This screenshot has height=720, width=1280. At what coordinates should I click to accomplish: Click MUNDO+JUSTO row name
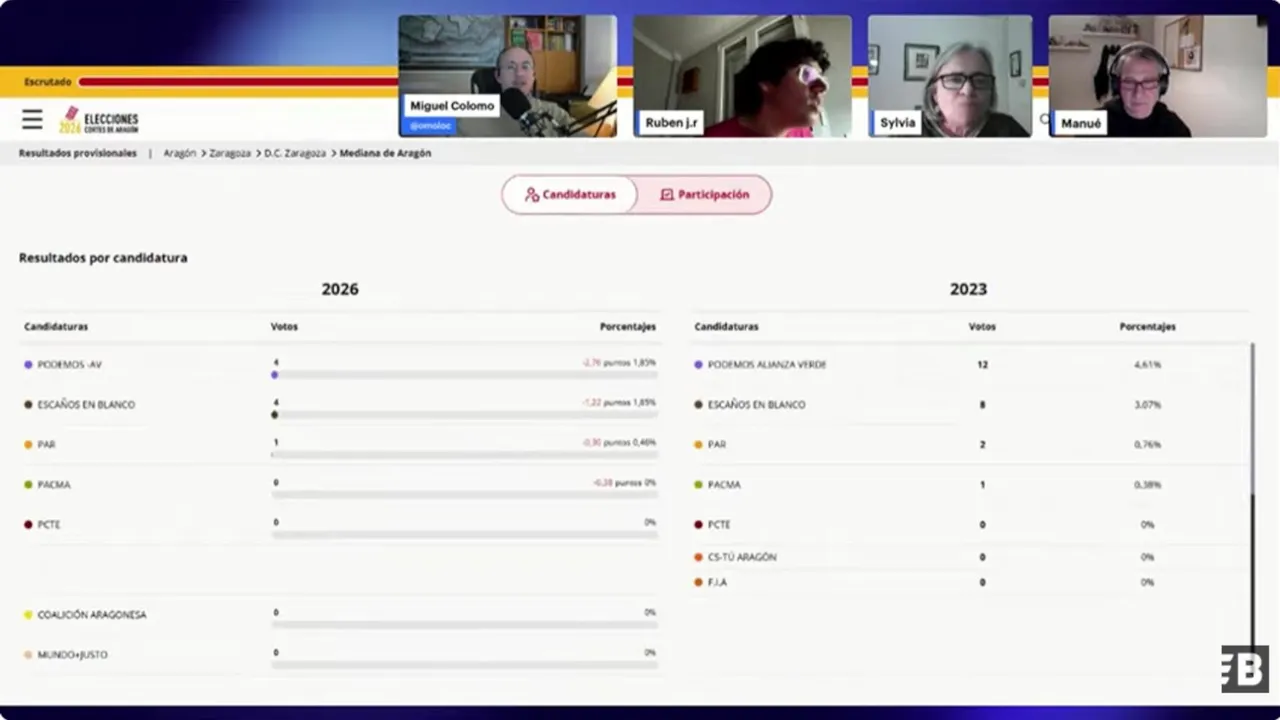point(72,655)
